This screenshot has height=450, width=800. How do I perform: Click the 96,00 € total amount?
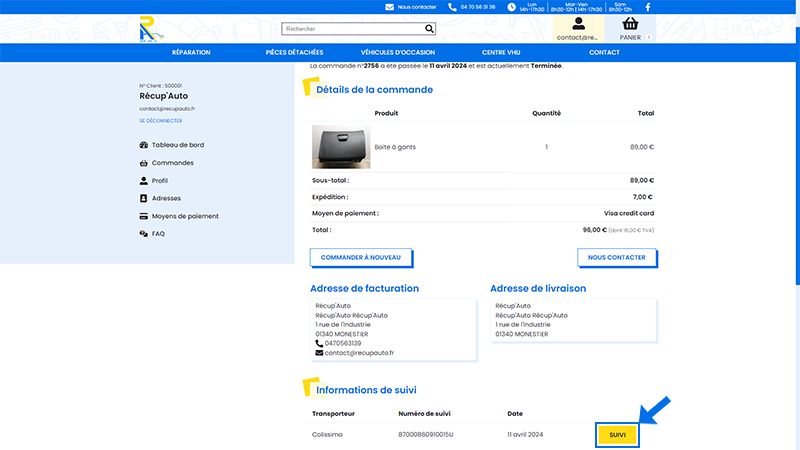(x=594, y=230)
